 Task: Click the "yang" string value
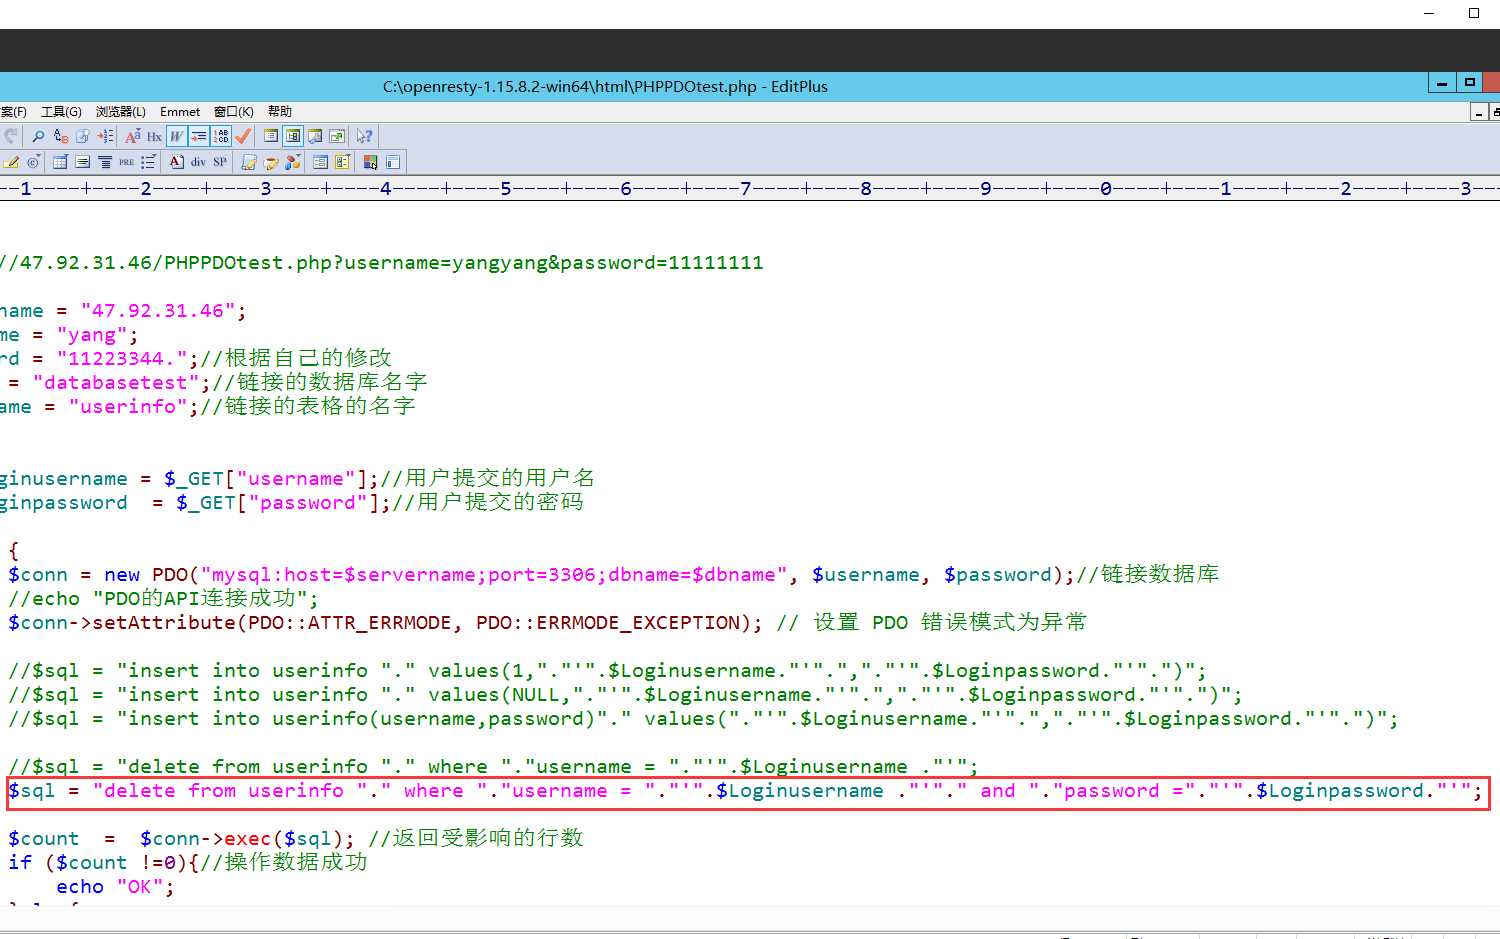point(92,335)
